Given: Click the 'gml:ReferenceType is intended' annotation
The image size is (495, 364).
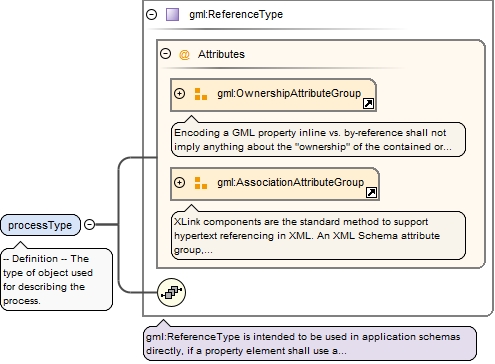Looking at the screenshot, I should (x=310, y=343).
